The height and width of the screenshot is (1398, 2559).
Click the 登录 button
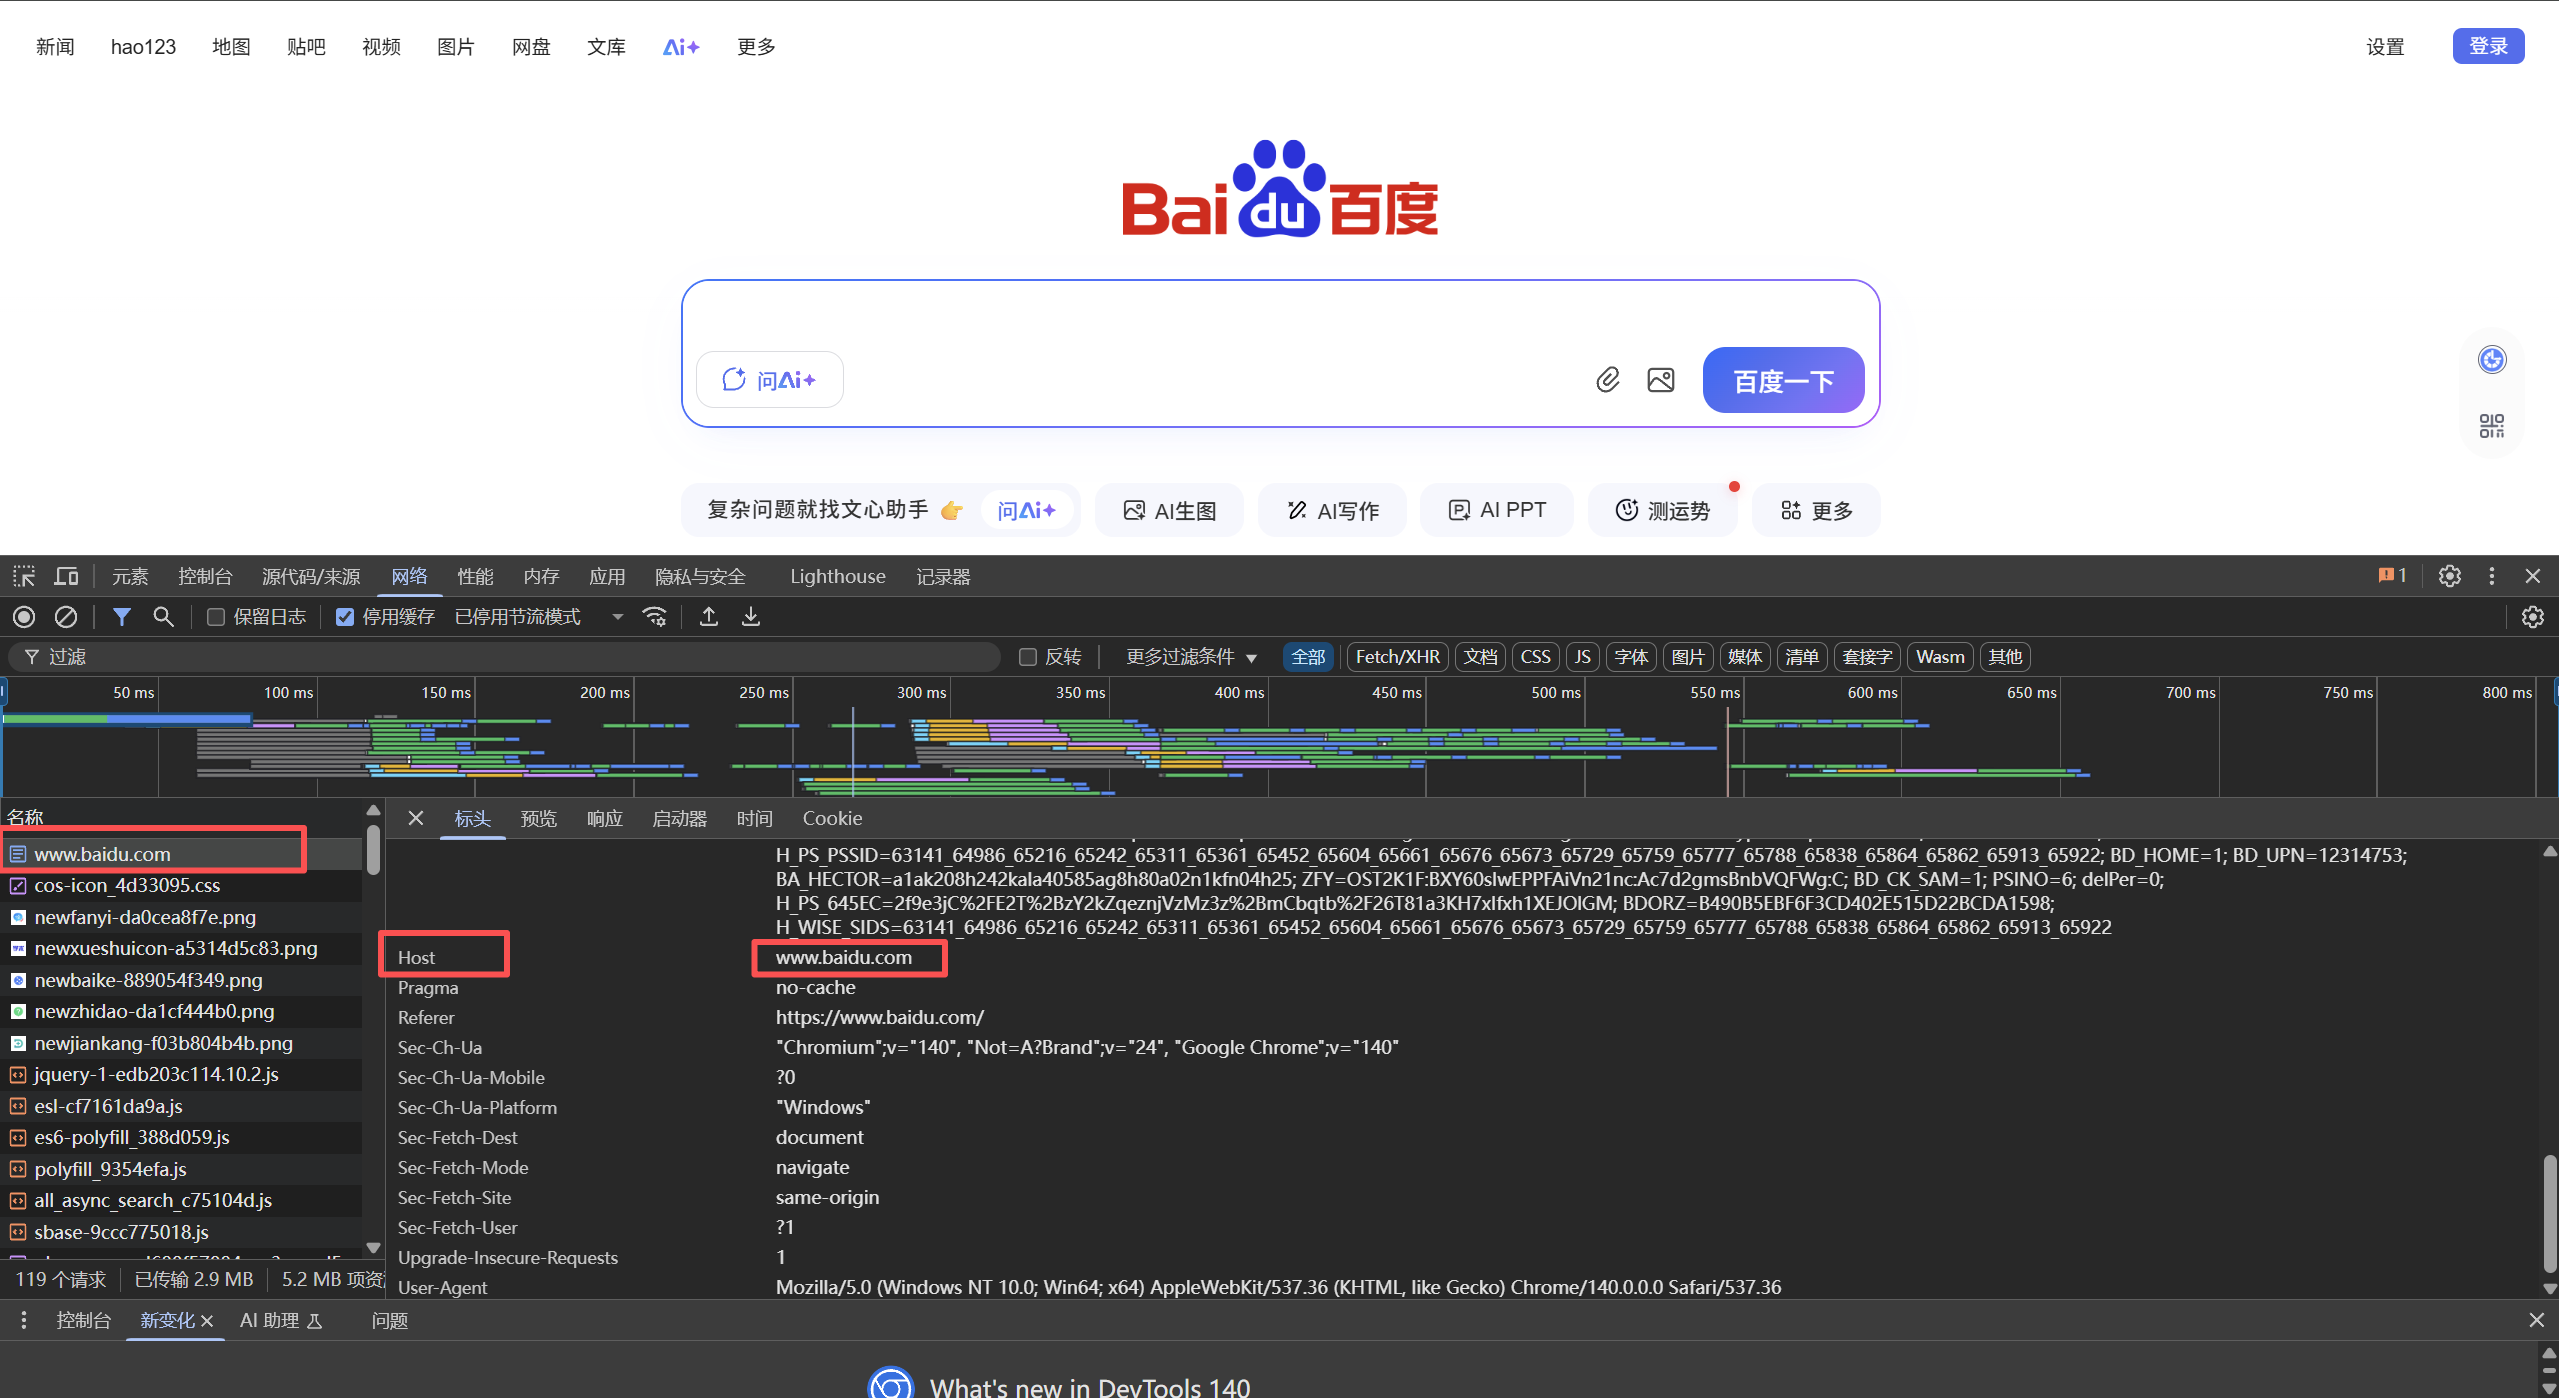pyautogui.click(x=2488, y=46)
